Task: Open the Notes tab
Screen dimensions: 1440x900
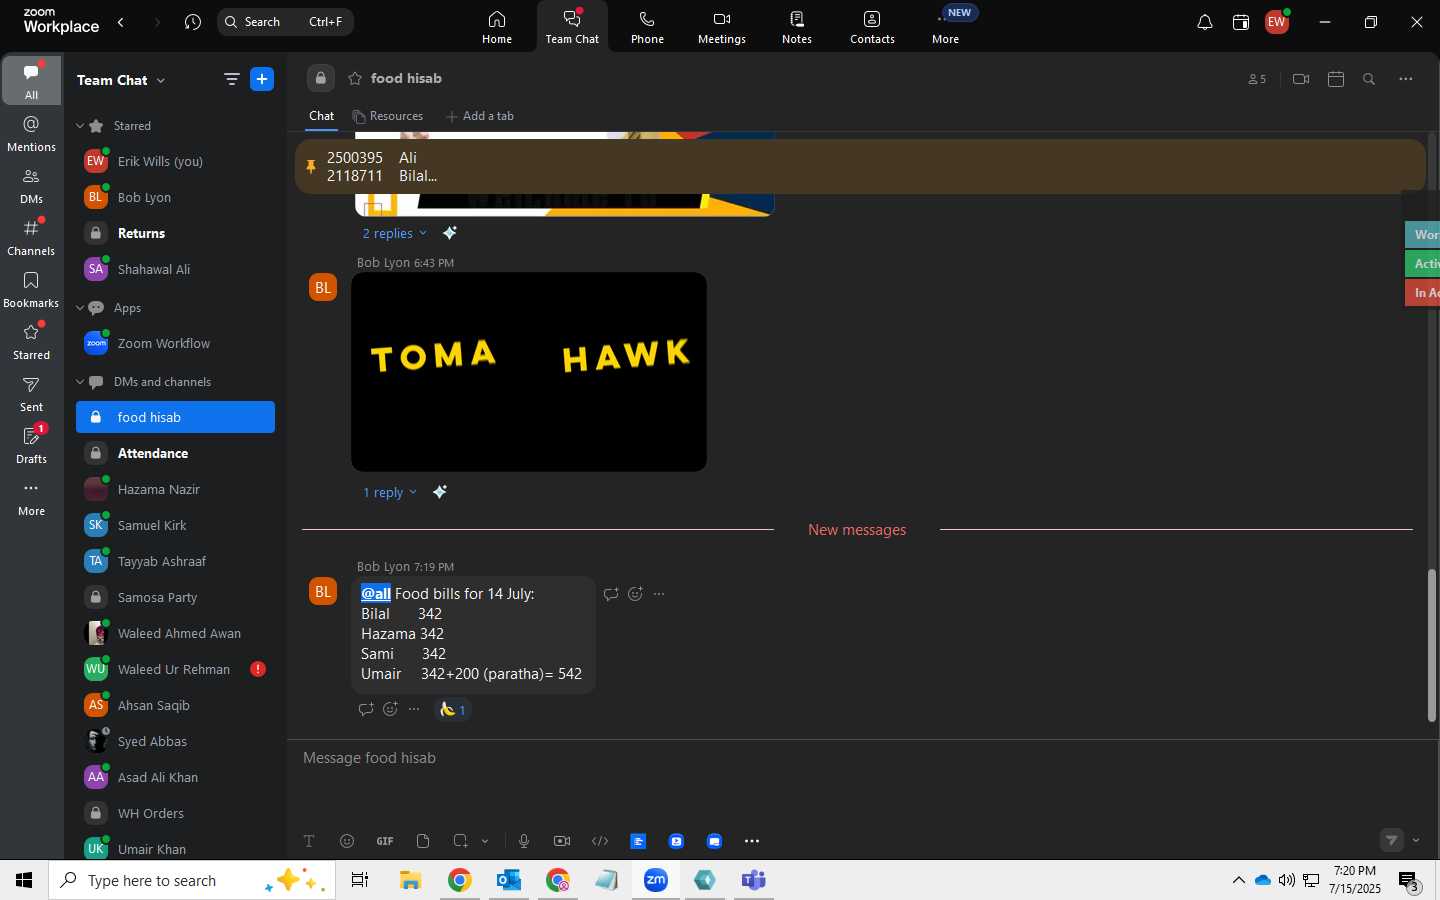Action: click(797, 27)
